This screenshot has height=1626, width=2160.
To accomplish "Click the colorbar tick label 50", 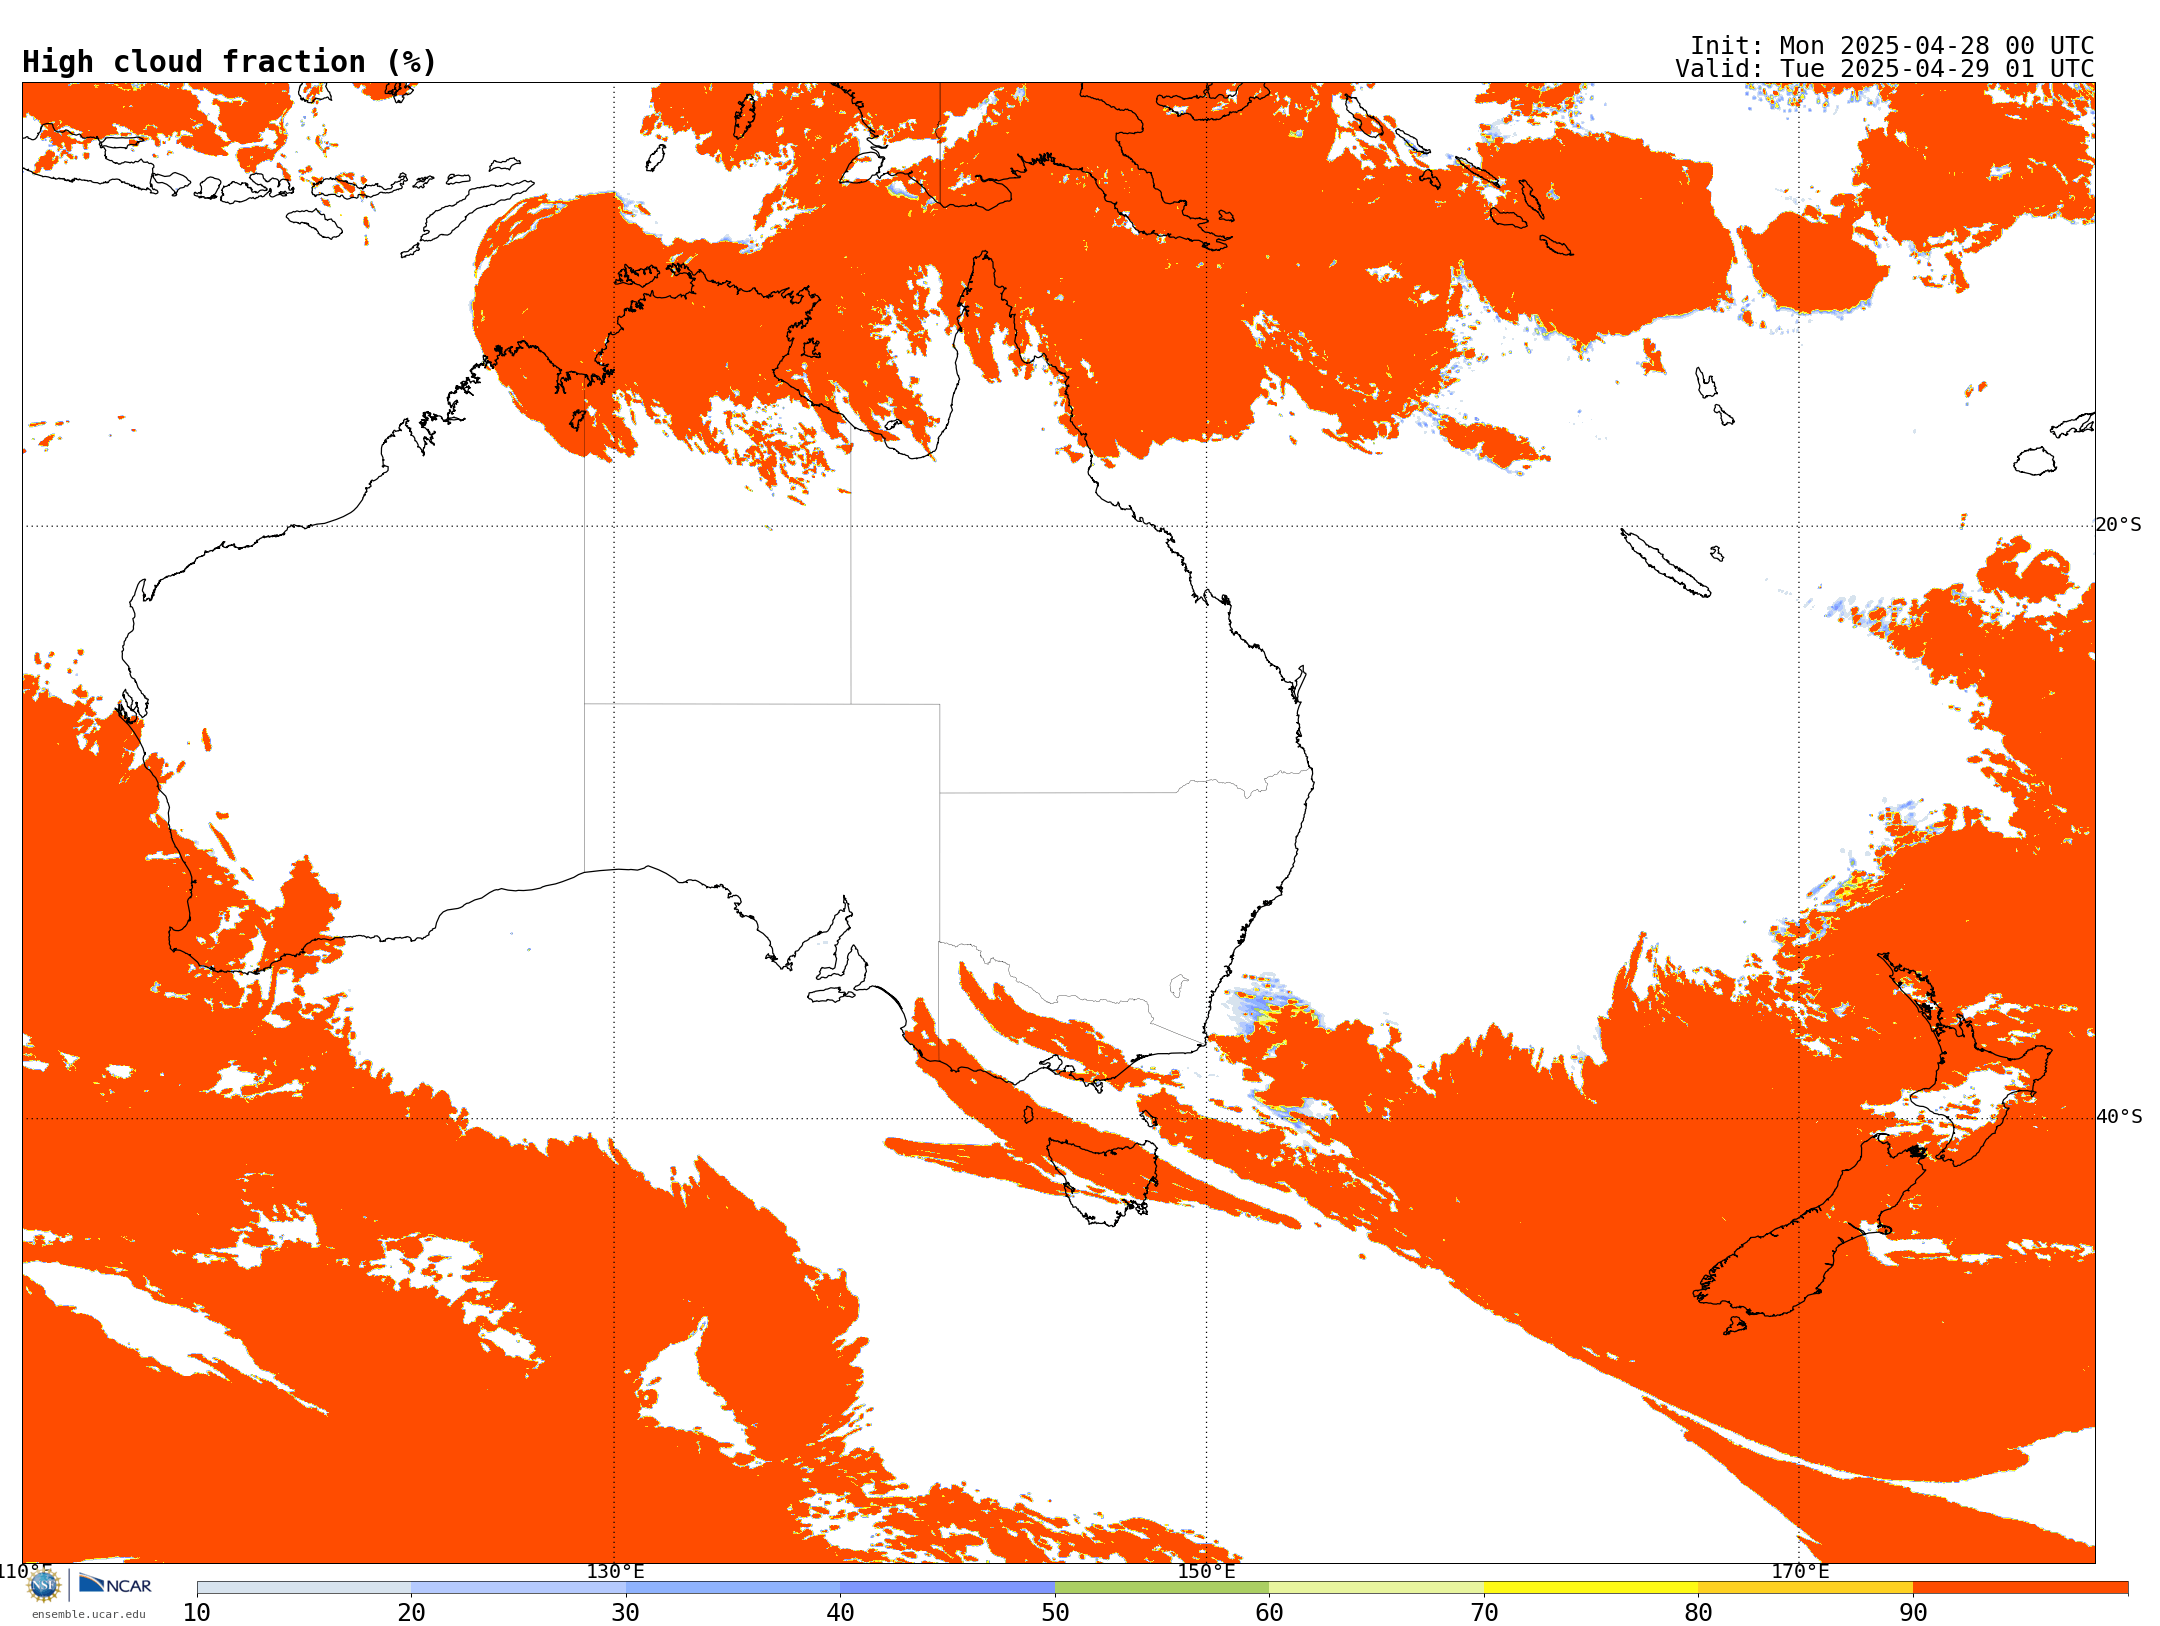I will tap(1055, 1613).
